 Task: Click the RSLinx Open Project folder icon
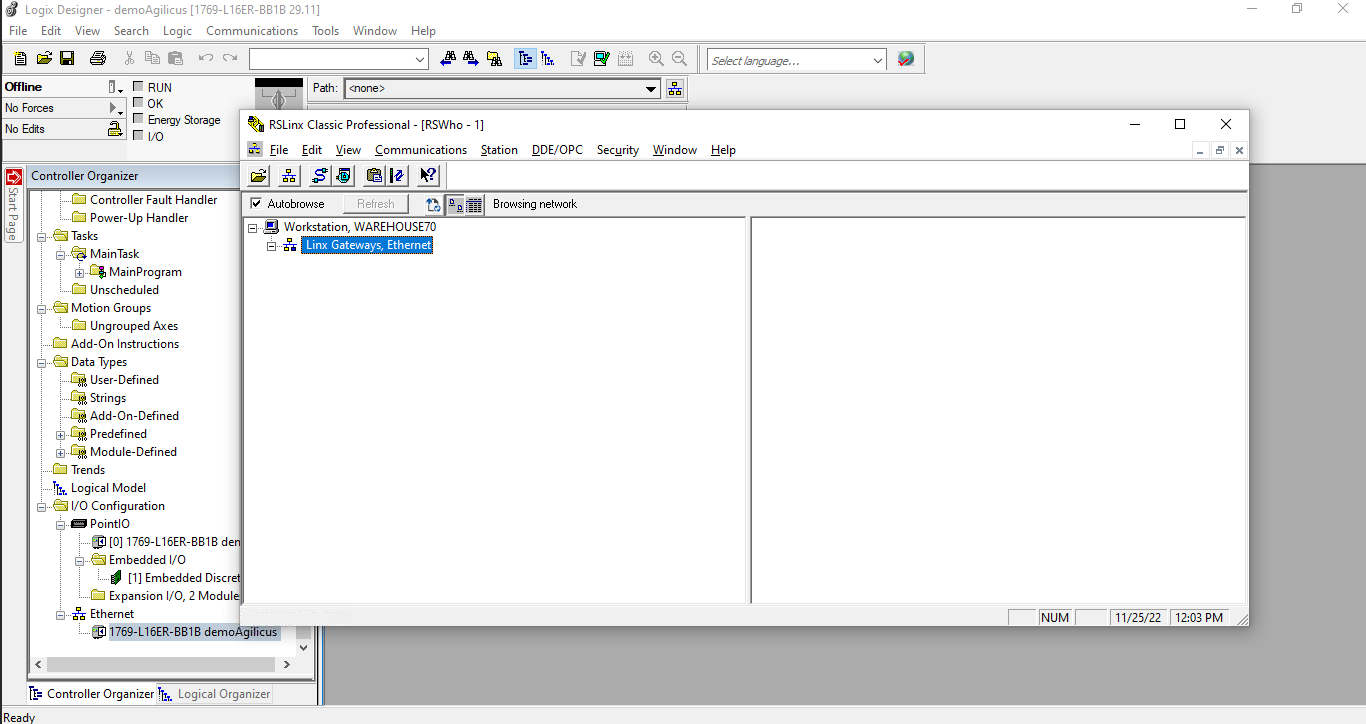click(259, 176)
